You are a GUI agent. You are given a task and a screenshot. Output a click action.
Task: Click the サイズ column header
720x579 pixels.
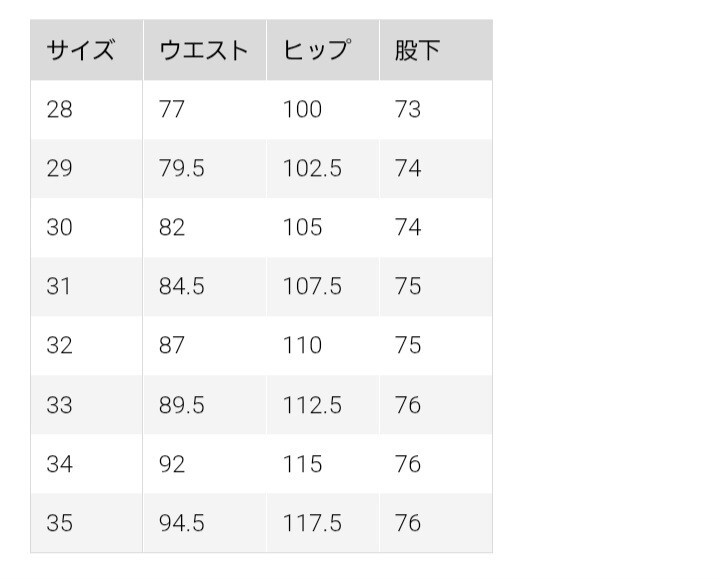coord(80,51)
